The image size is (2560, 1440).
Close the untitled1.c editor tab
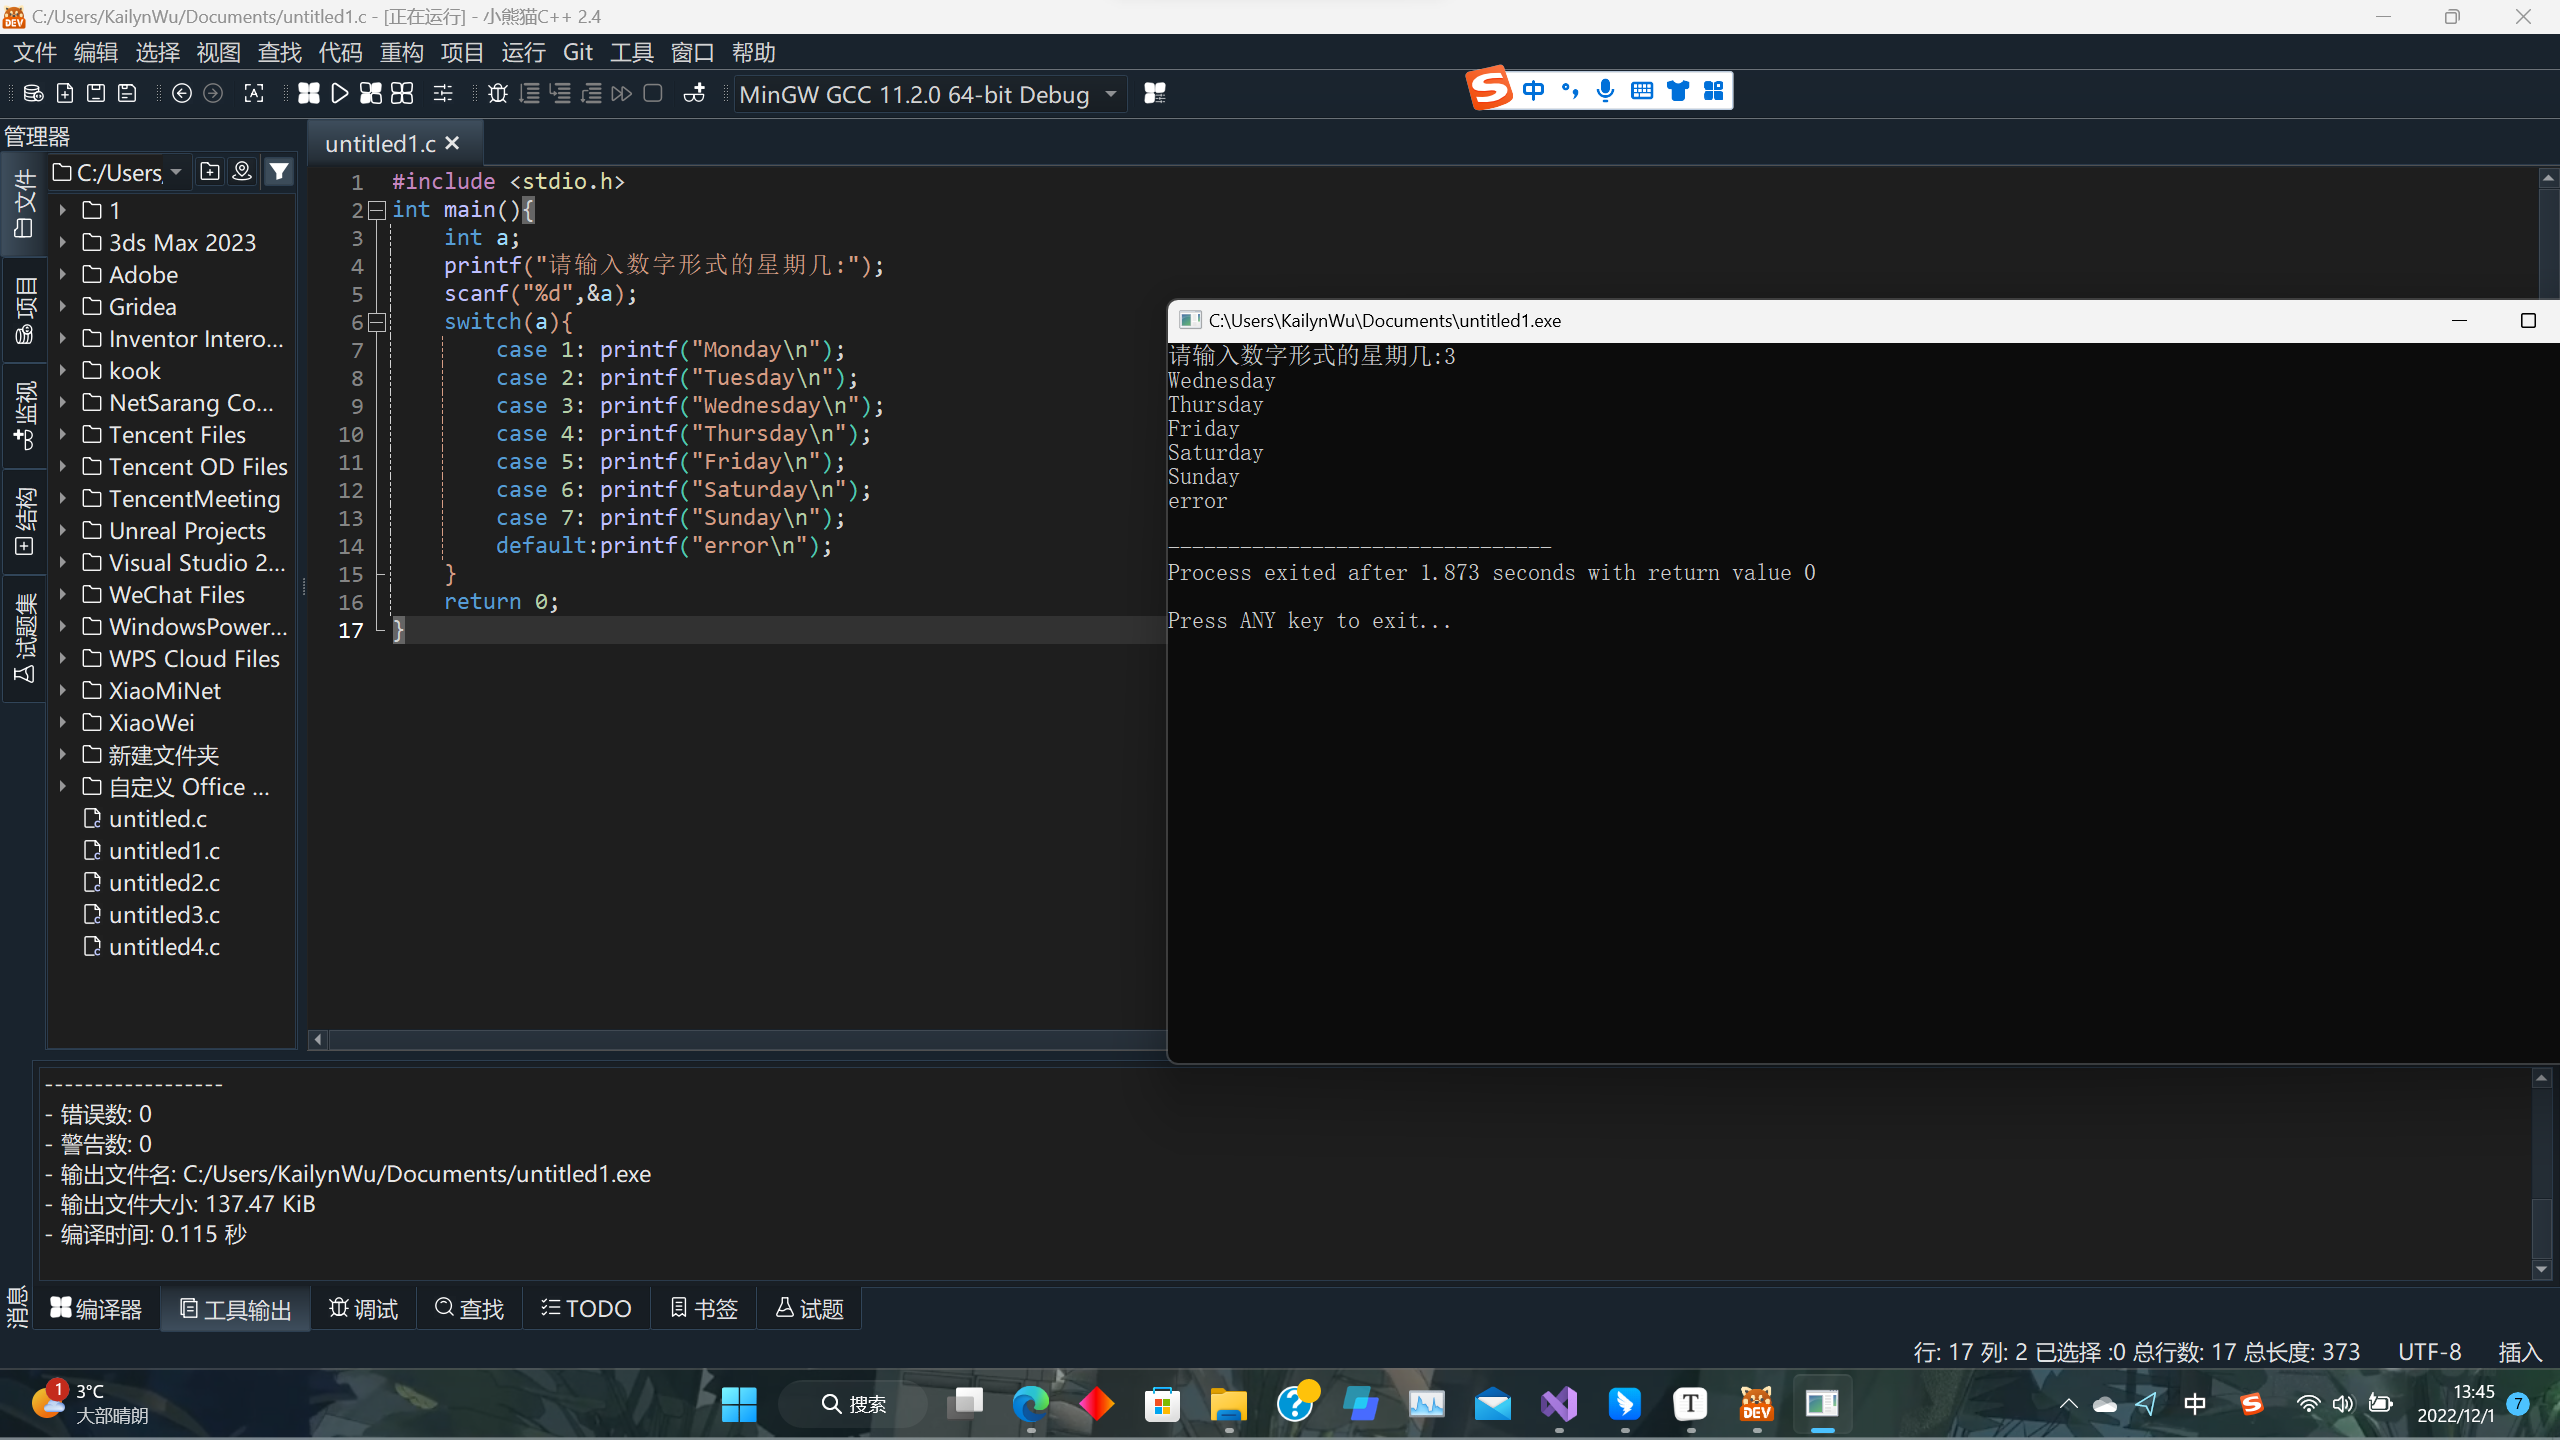(x=452, y=143)
